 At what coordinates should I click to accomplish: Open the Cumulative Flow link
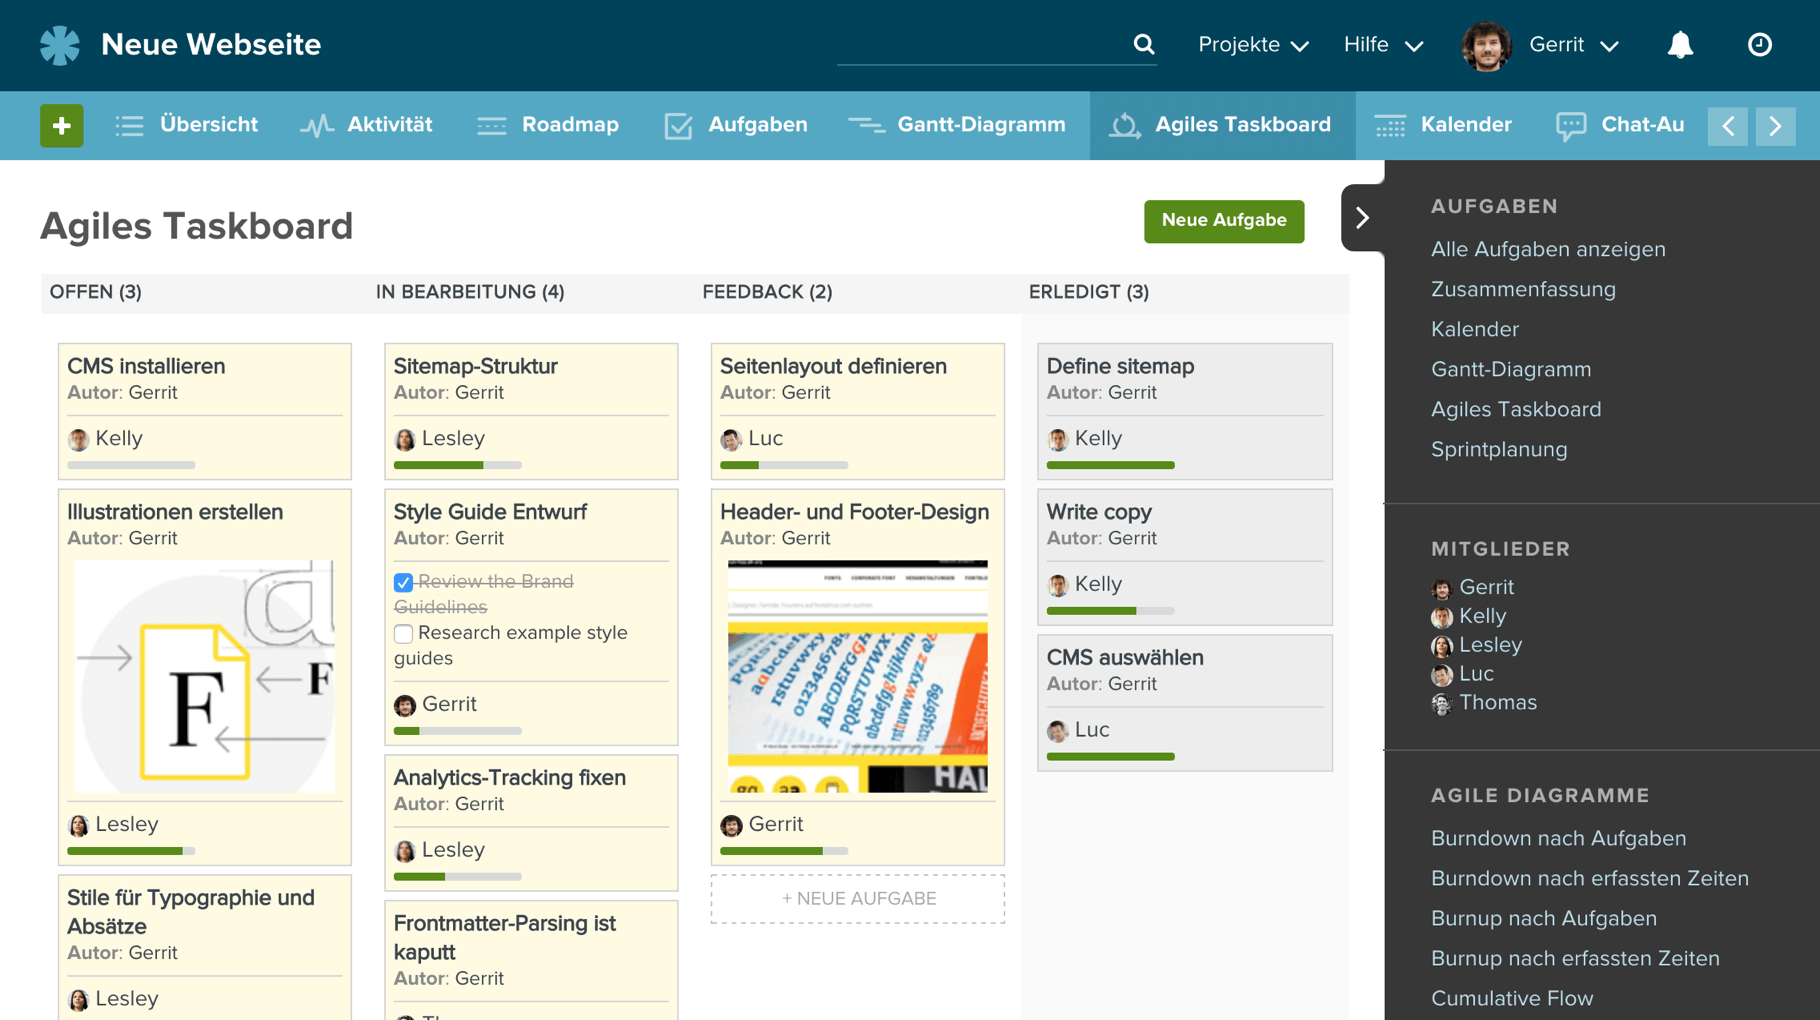point(1511,997)
